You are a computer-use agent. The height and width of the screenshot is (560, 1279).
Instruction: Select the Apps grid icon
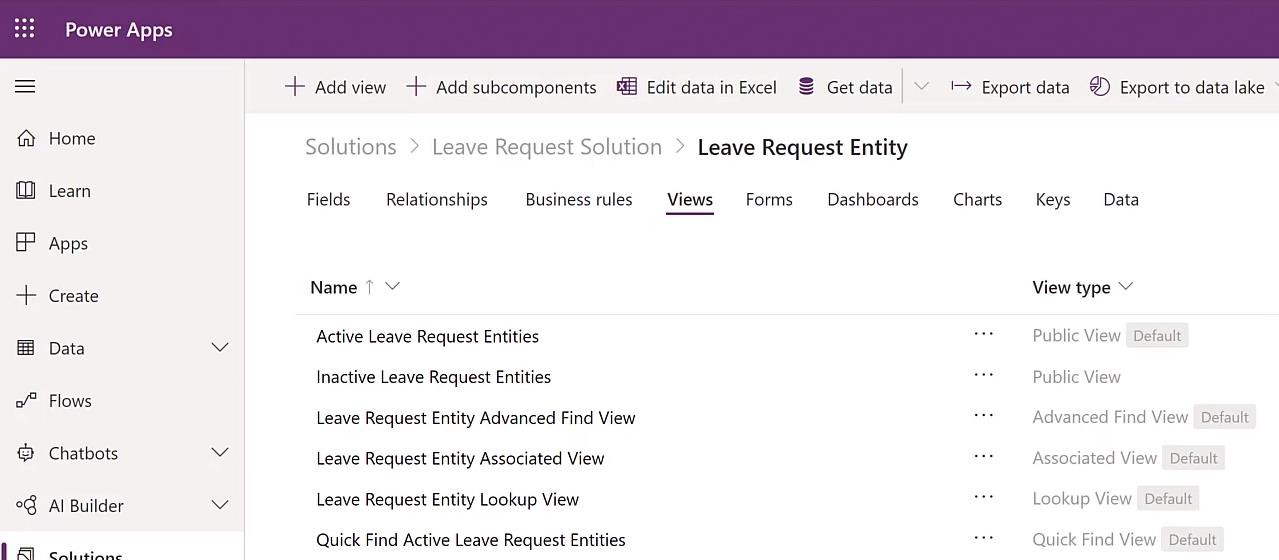pyautogui.click(x=26, y=243)
